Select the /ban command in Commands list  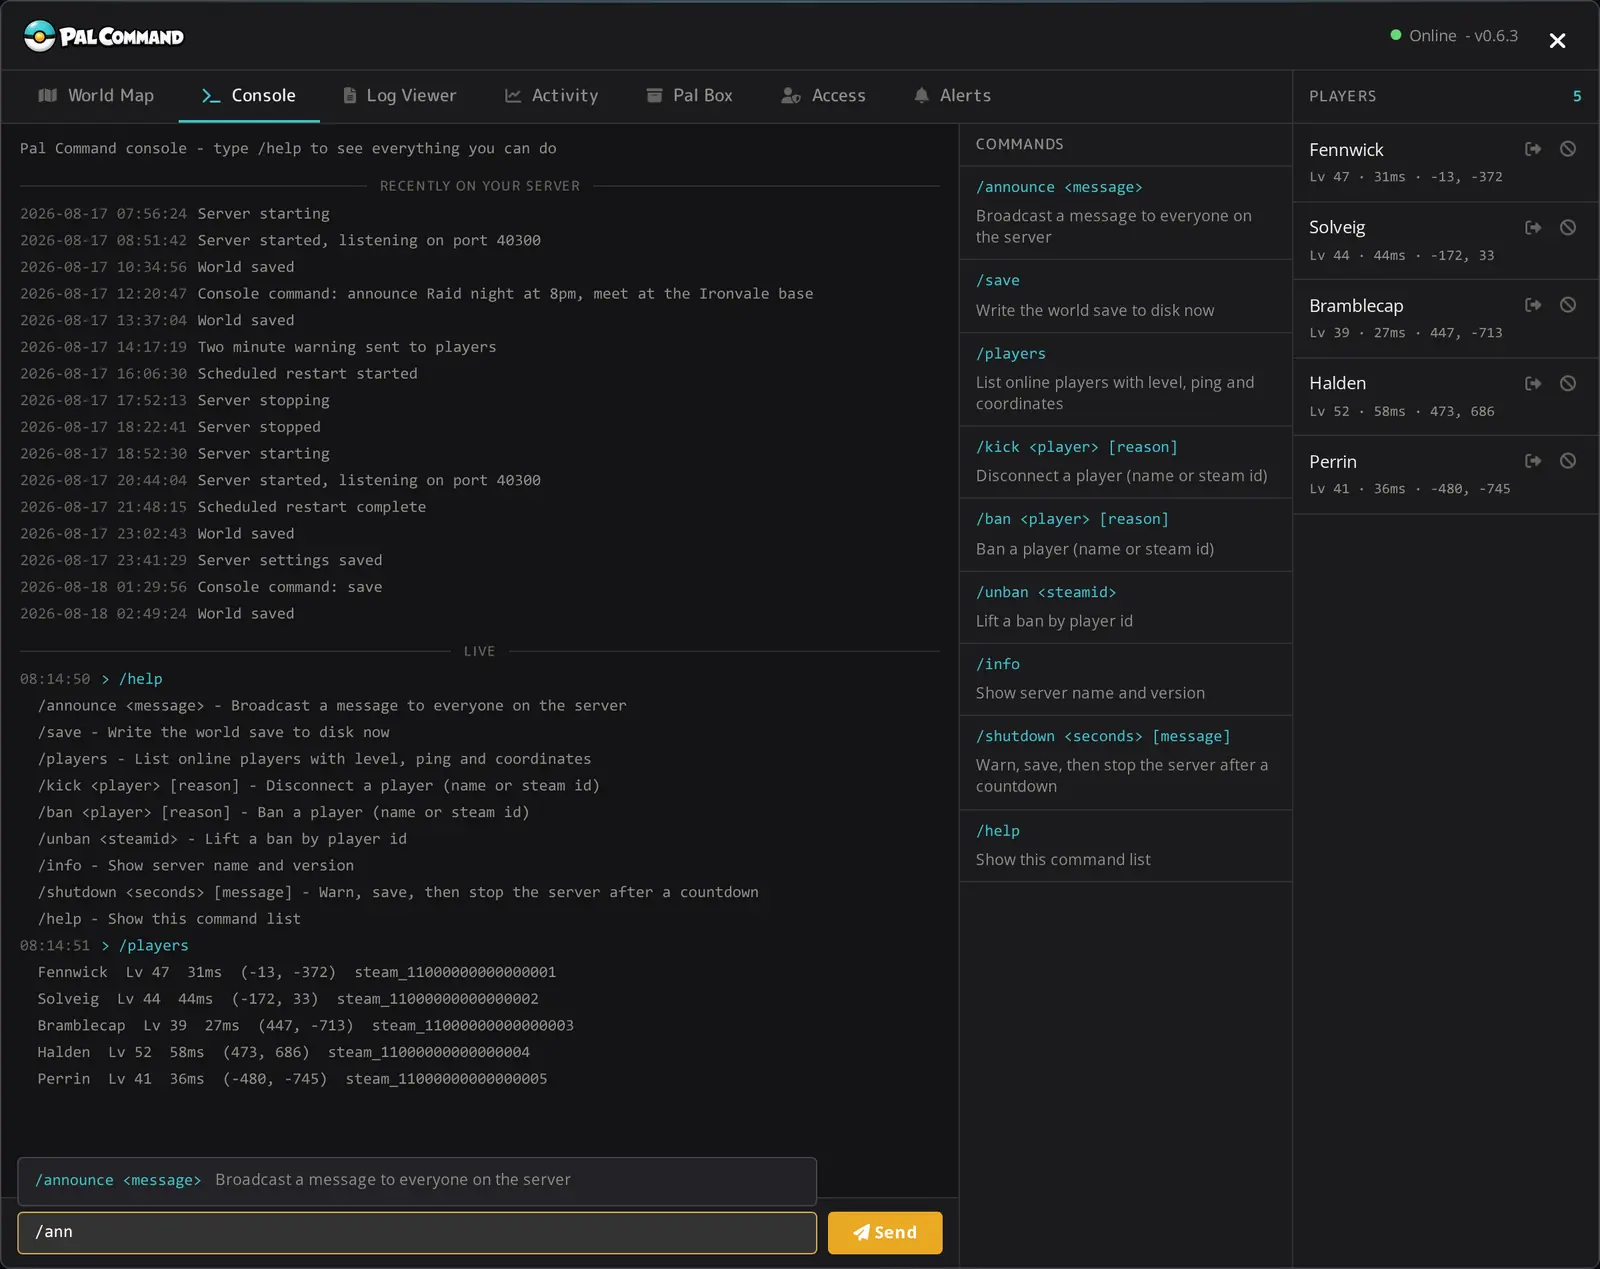[1126, 534]
